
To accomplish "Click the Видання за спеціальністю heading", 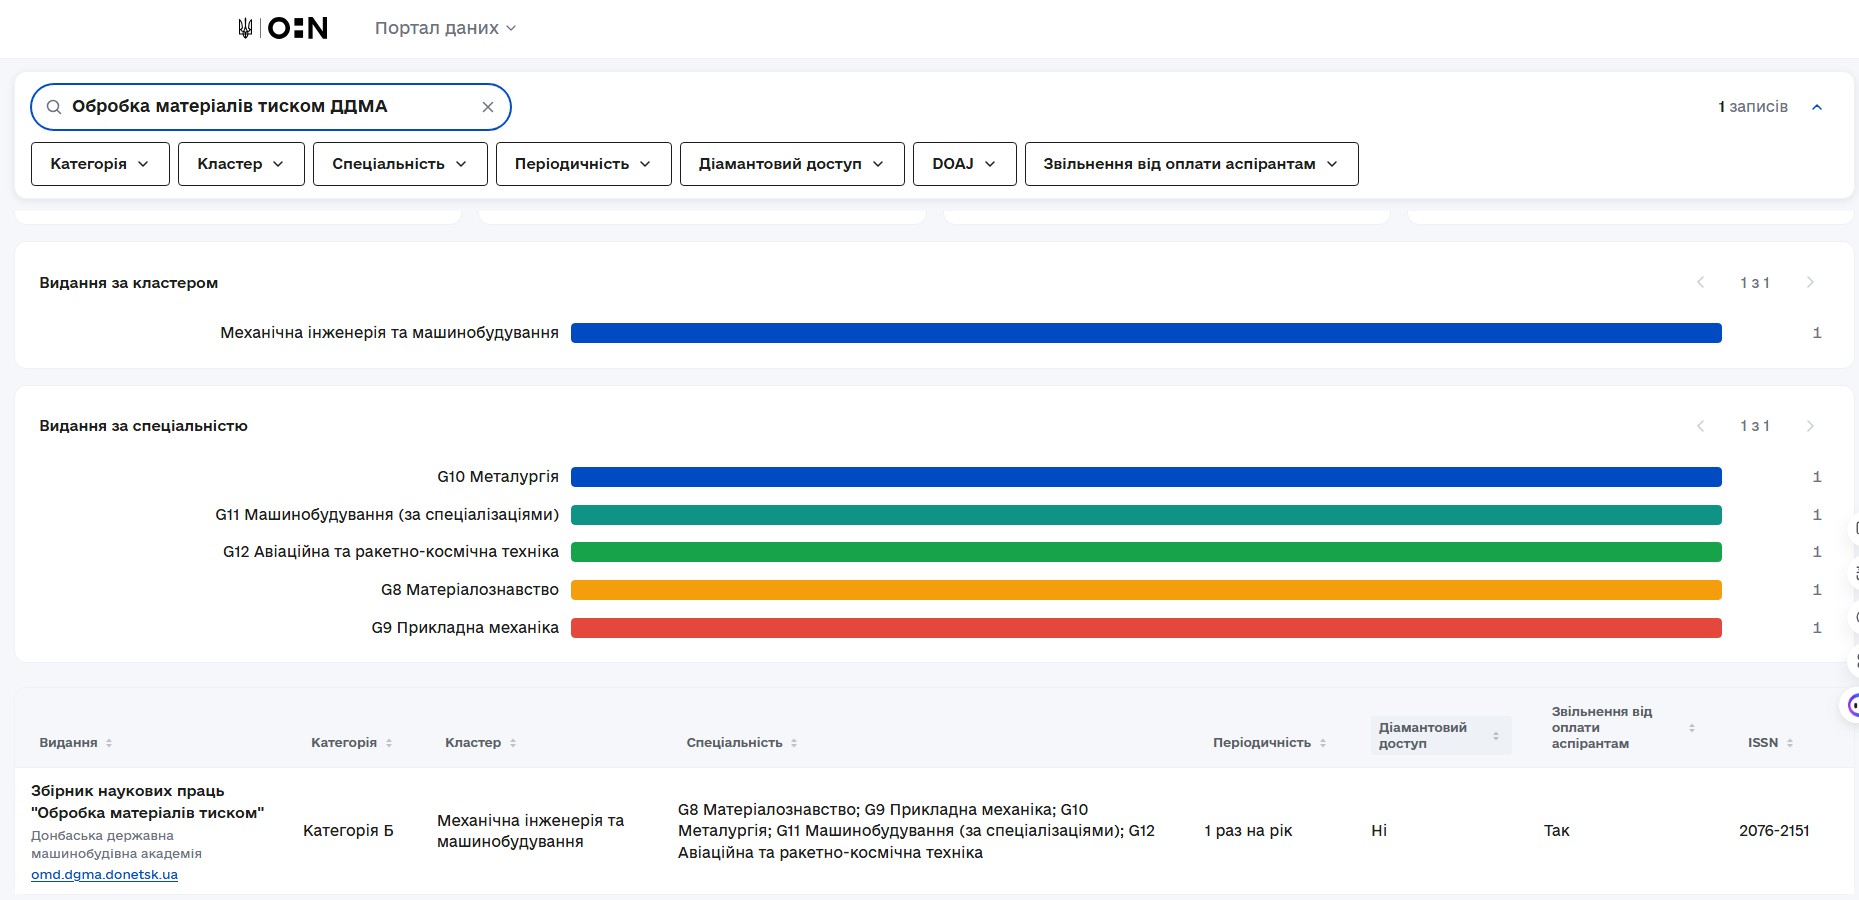I will coord(143,426).
